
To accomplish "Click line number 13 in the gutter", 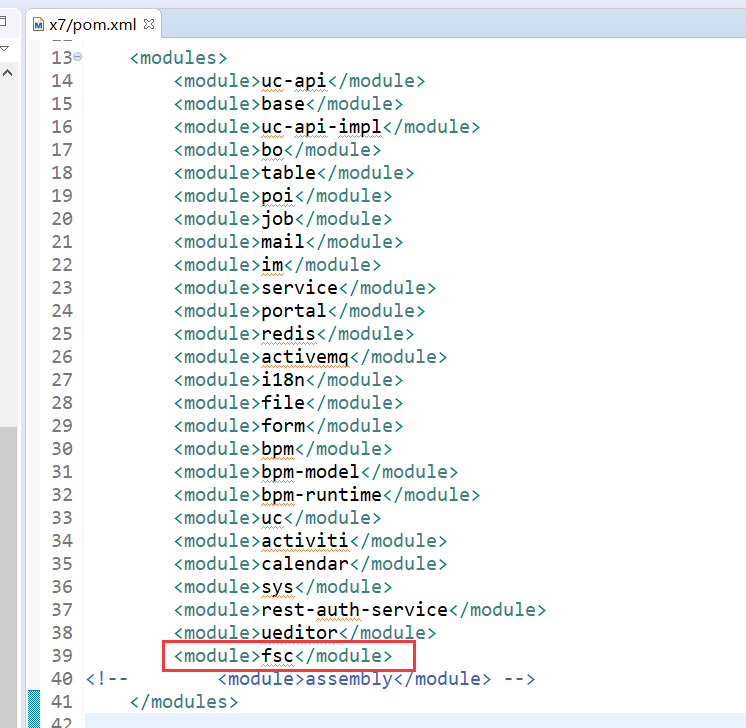I will 62,58.
